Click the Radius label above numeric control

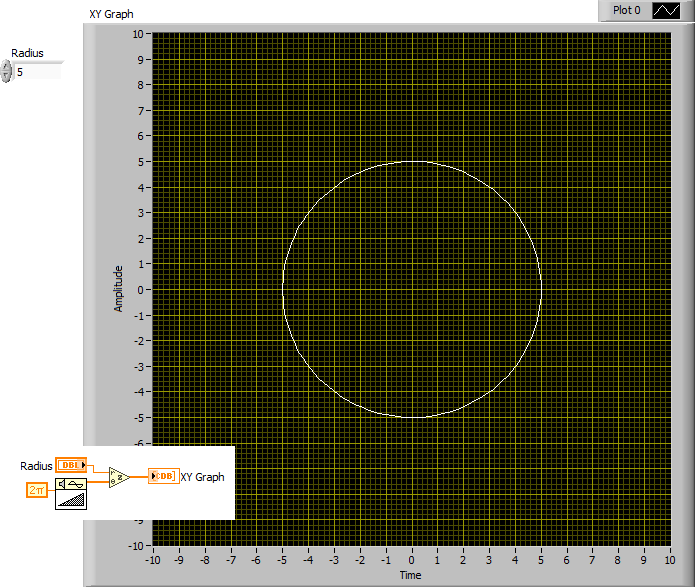coord(27,53)
